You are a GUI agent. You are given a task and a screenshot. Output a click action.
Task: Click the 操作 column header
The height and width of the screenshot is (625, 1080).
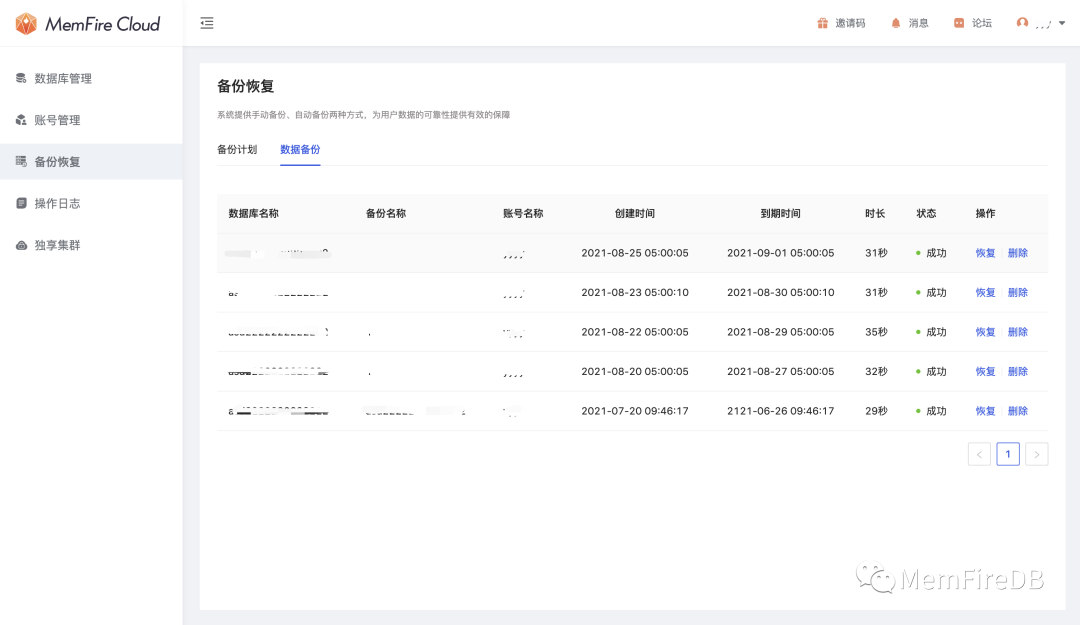tap(986, 214)
